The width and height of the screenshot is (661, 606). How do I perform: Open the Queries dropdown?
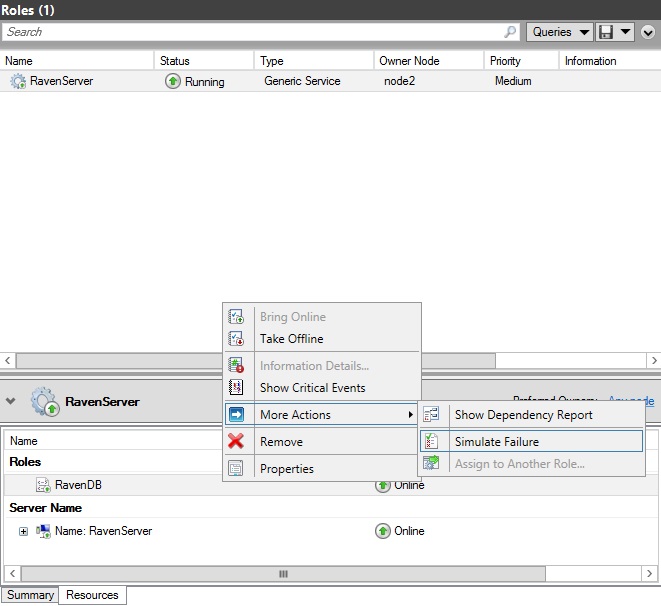(x=560, y=32)
